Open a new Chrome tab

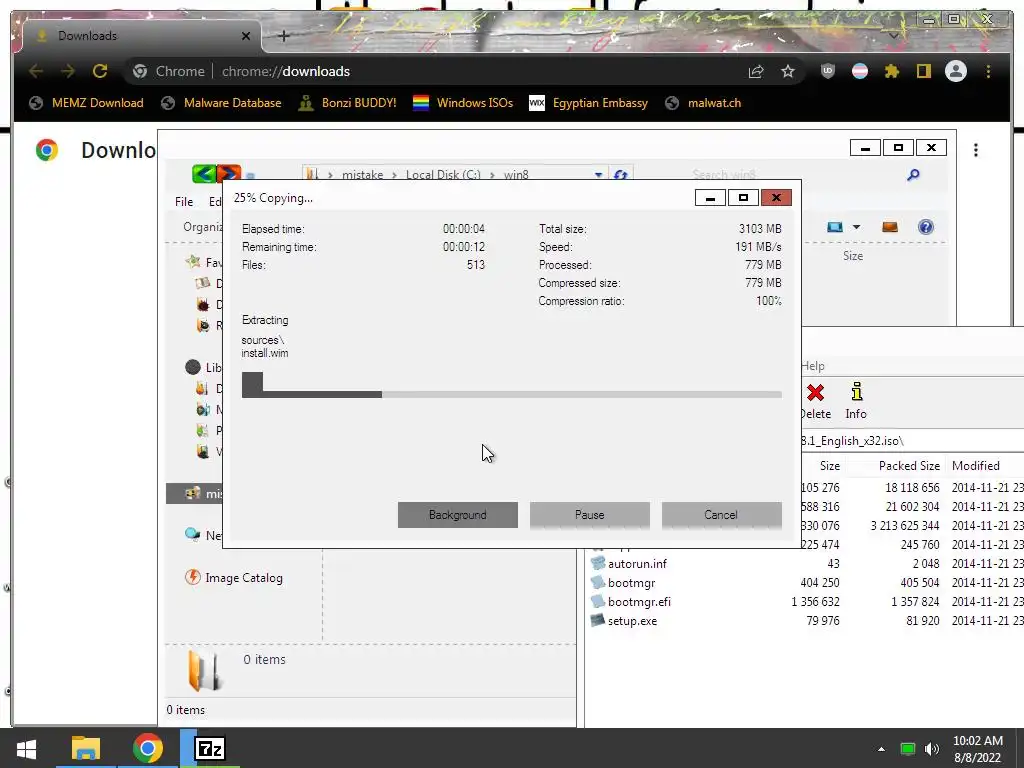click(x=283, y=36)
